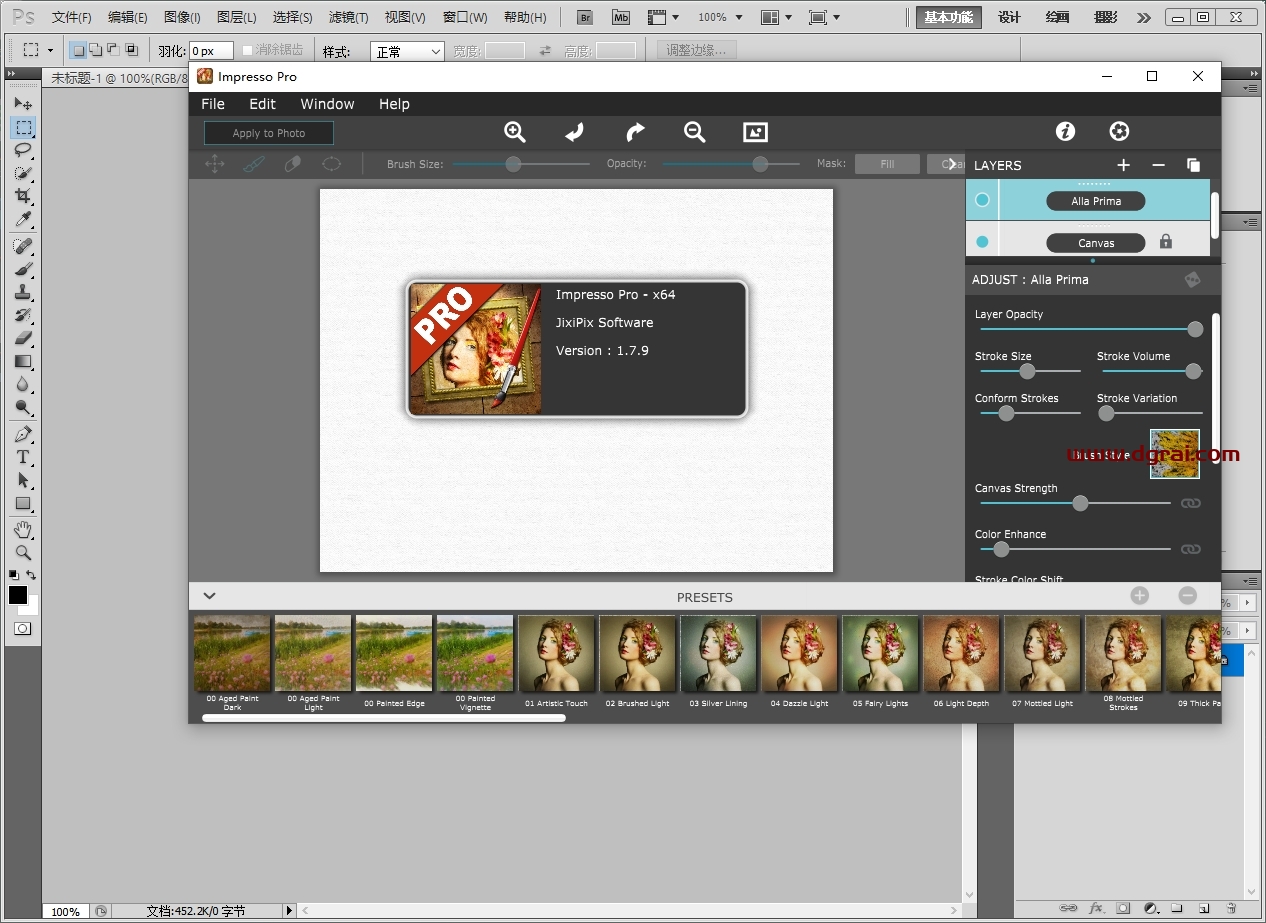Expand more workspaces double arrow
This screenshot has height=923, width=1266.
(1144, 17)
